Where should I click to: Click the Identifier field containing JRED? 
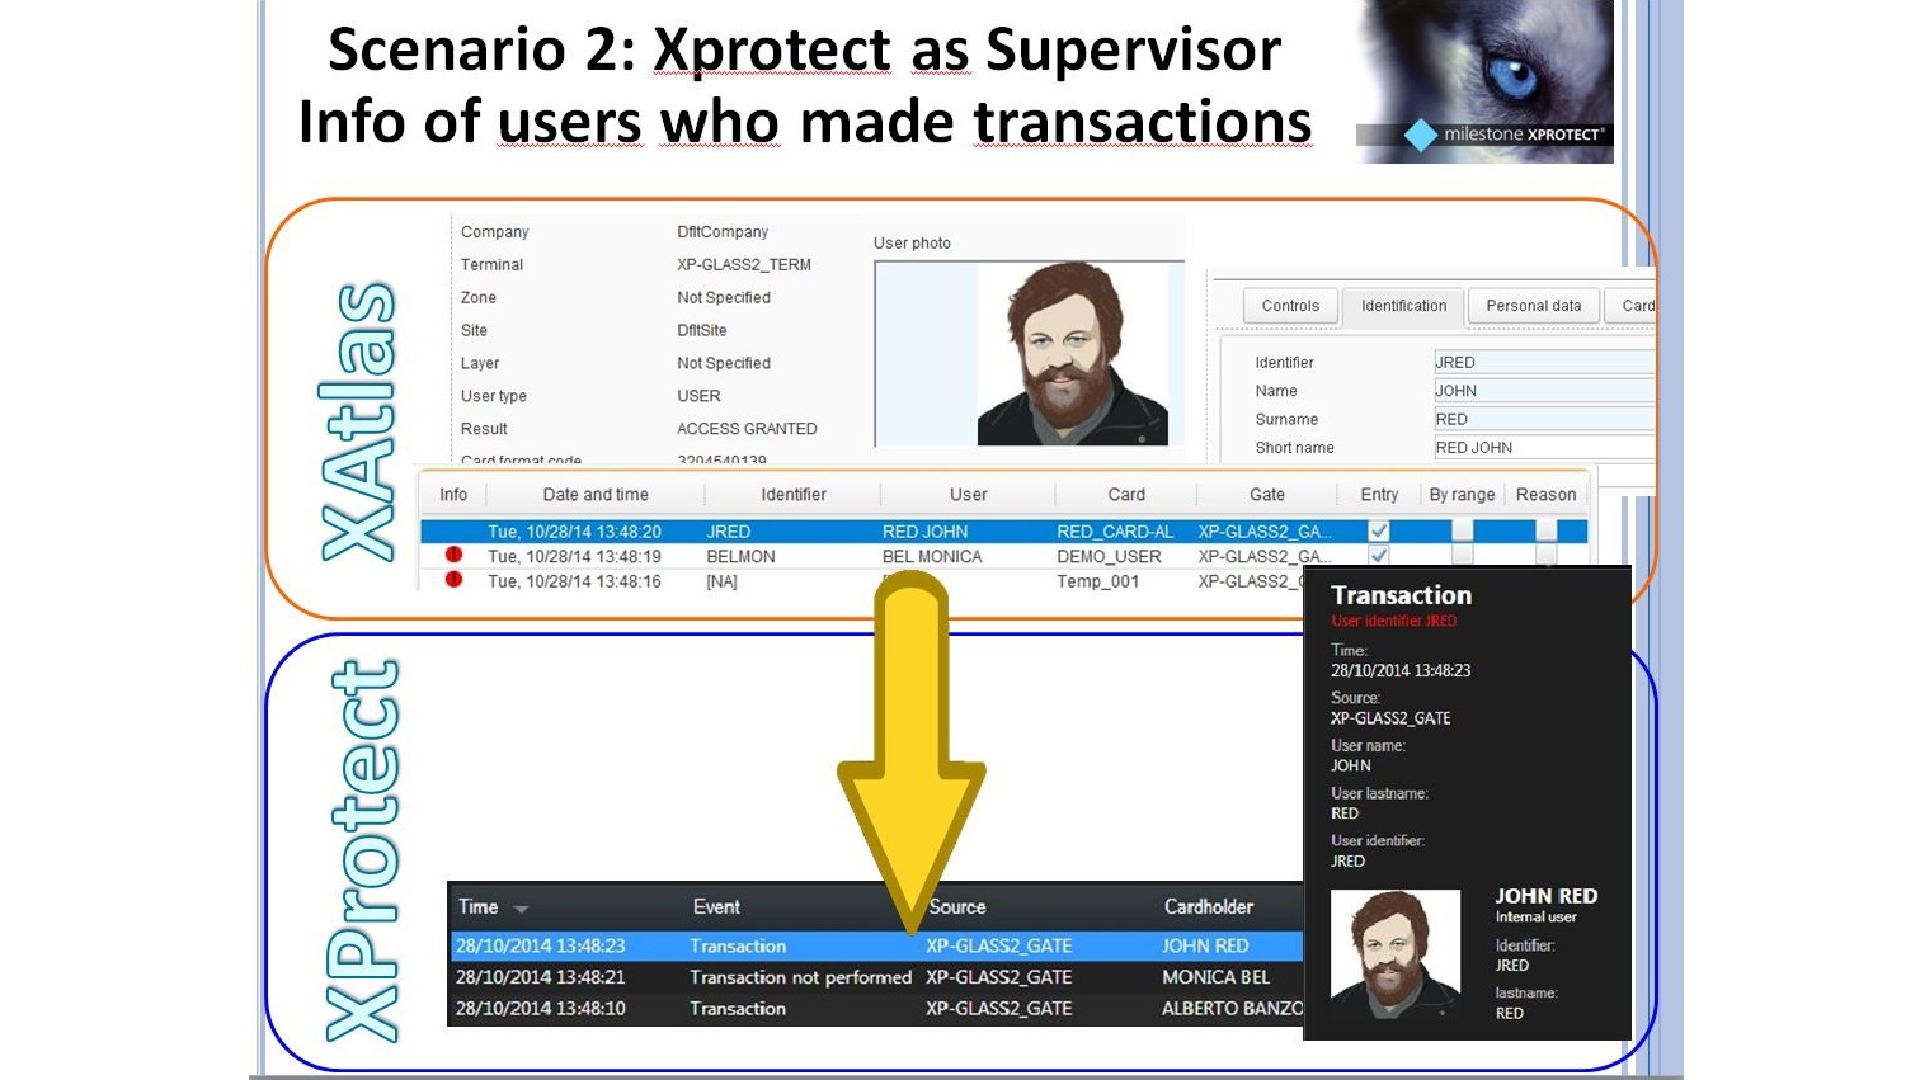pos(1544,362)
